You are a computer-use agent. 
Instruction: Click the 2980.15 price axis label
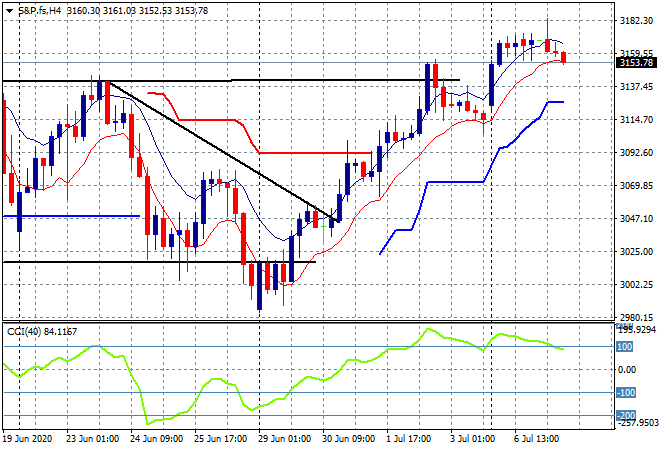(636, 317)
